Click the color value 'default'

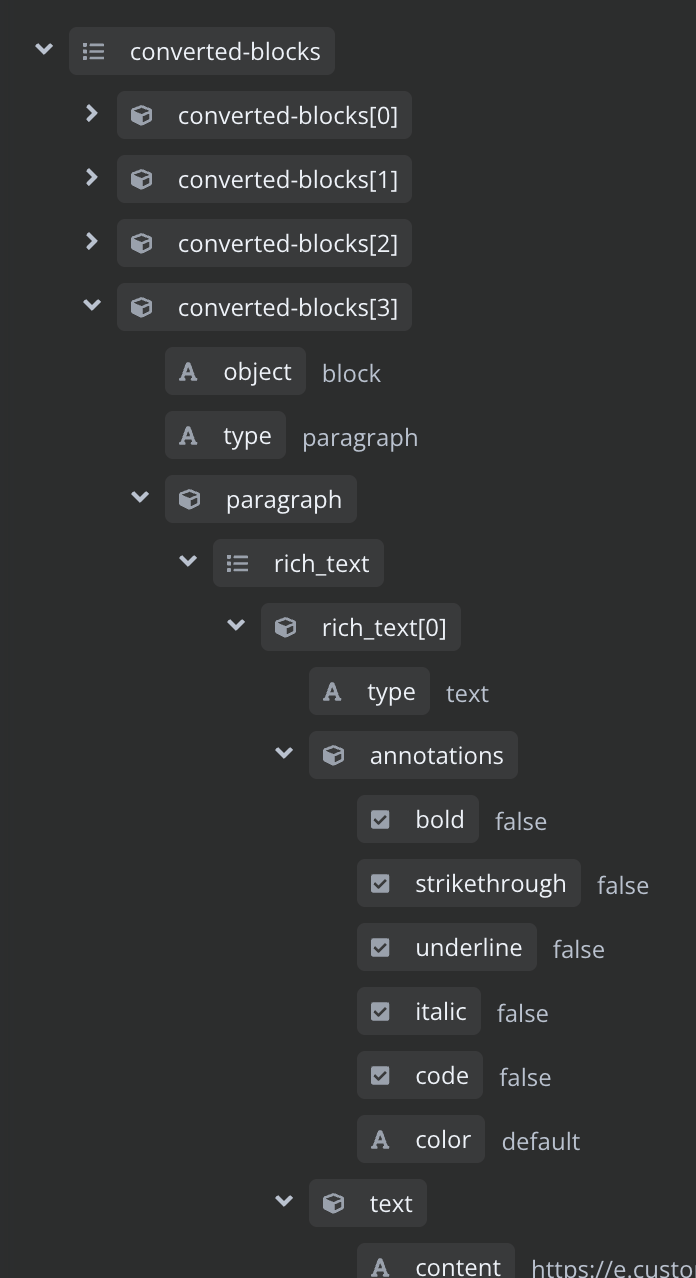(541, 1141)
